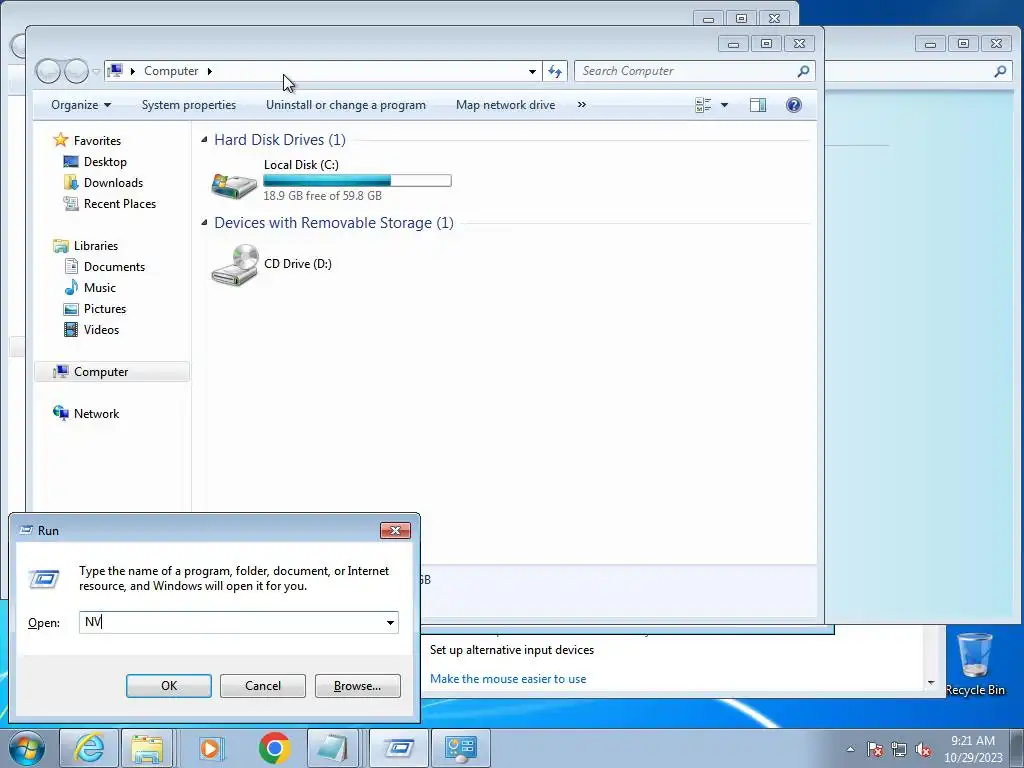Open Explorer help with question mark icon
The height and width of the screenshot is (768, 1024).
(x=793, y=105)
